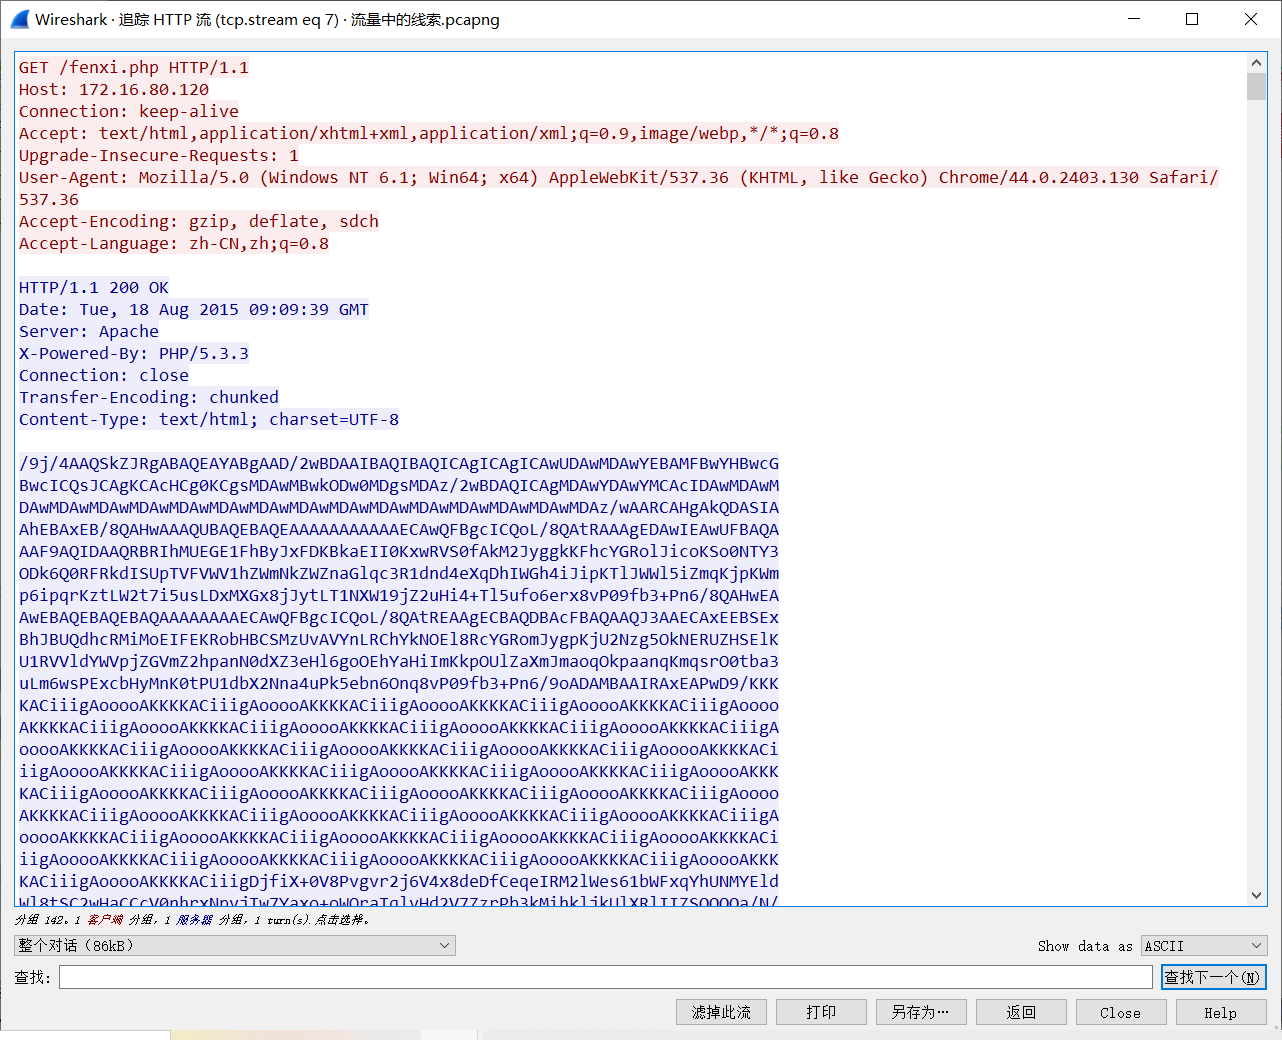Open the conversation selector showing 整个对话 (86kB)
Image resolution: width=1282 pixels, height=1040 pixels.
point(235,945)
